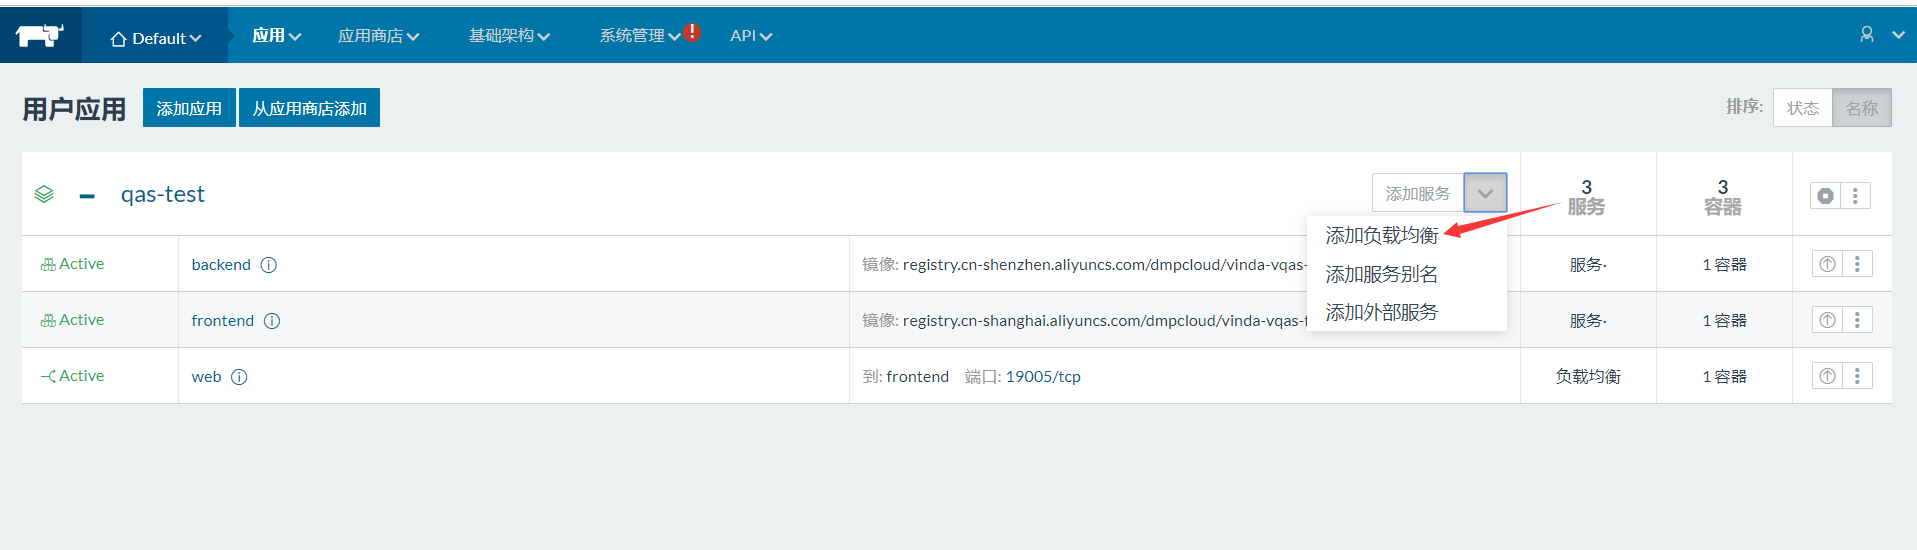
Task: Choose 添加外部服务 from dropdown
Action: (x=1381, y=312)
